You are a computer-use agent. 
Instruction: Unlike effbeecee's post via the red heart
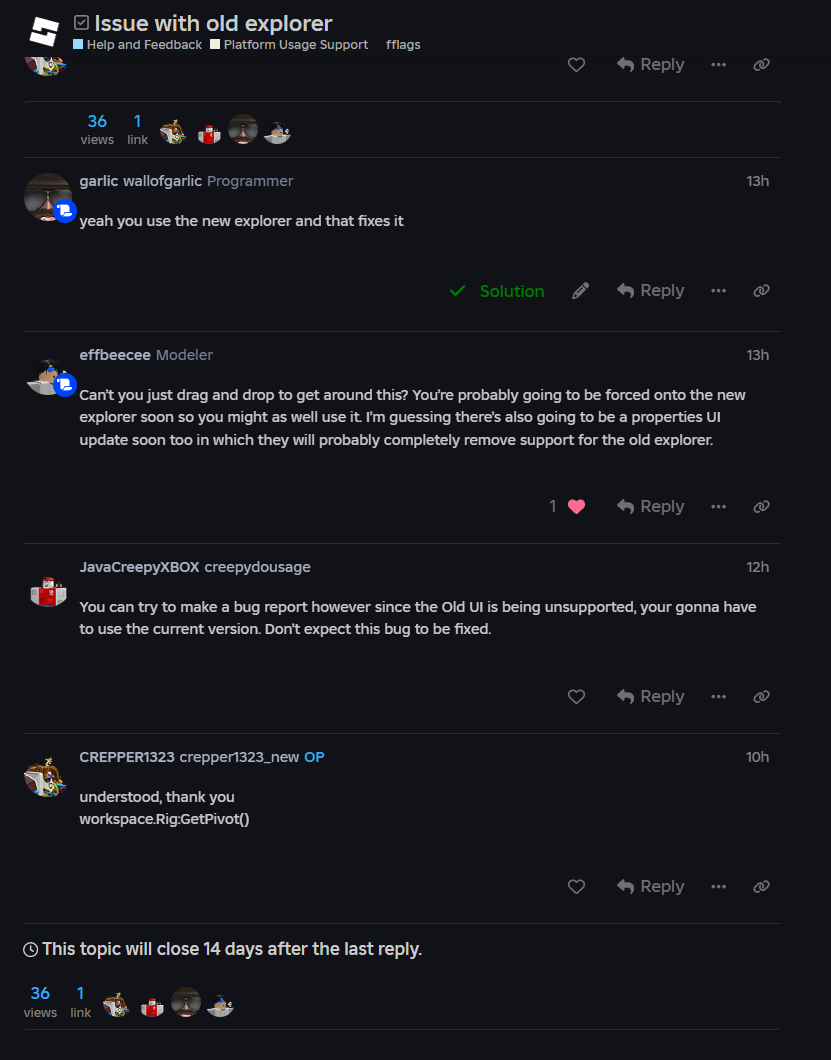pos(576,507)
